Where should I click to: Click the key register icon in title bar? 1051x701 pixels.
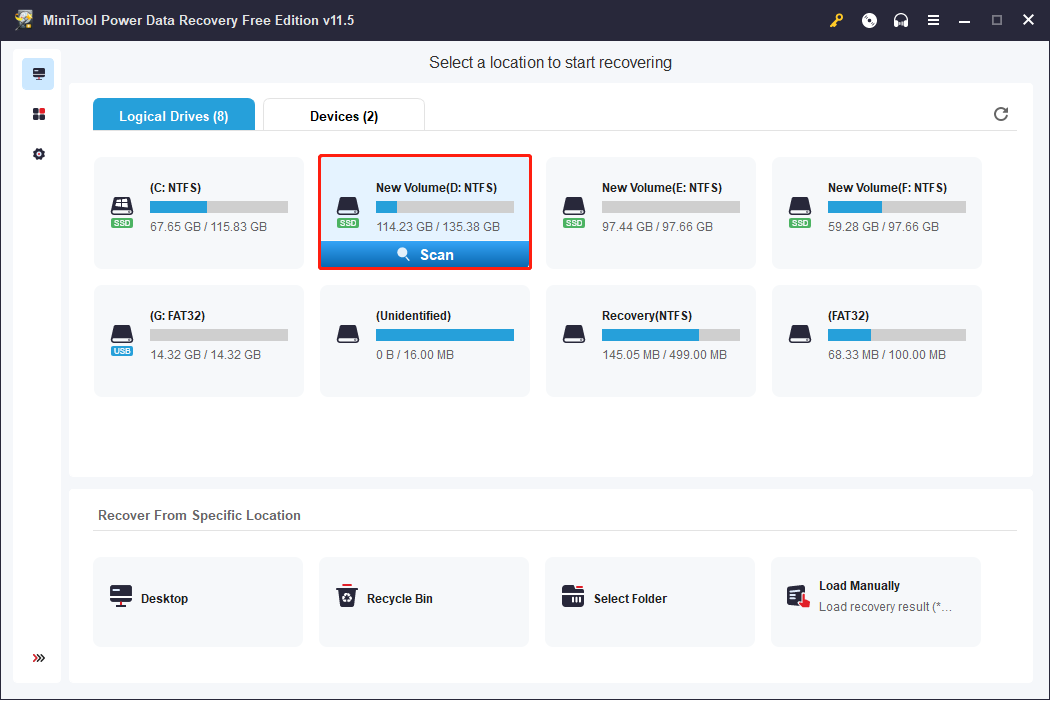[x=837, y=20]
